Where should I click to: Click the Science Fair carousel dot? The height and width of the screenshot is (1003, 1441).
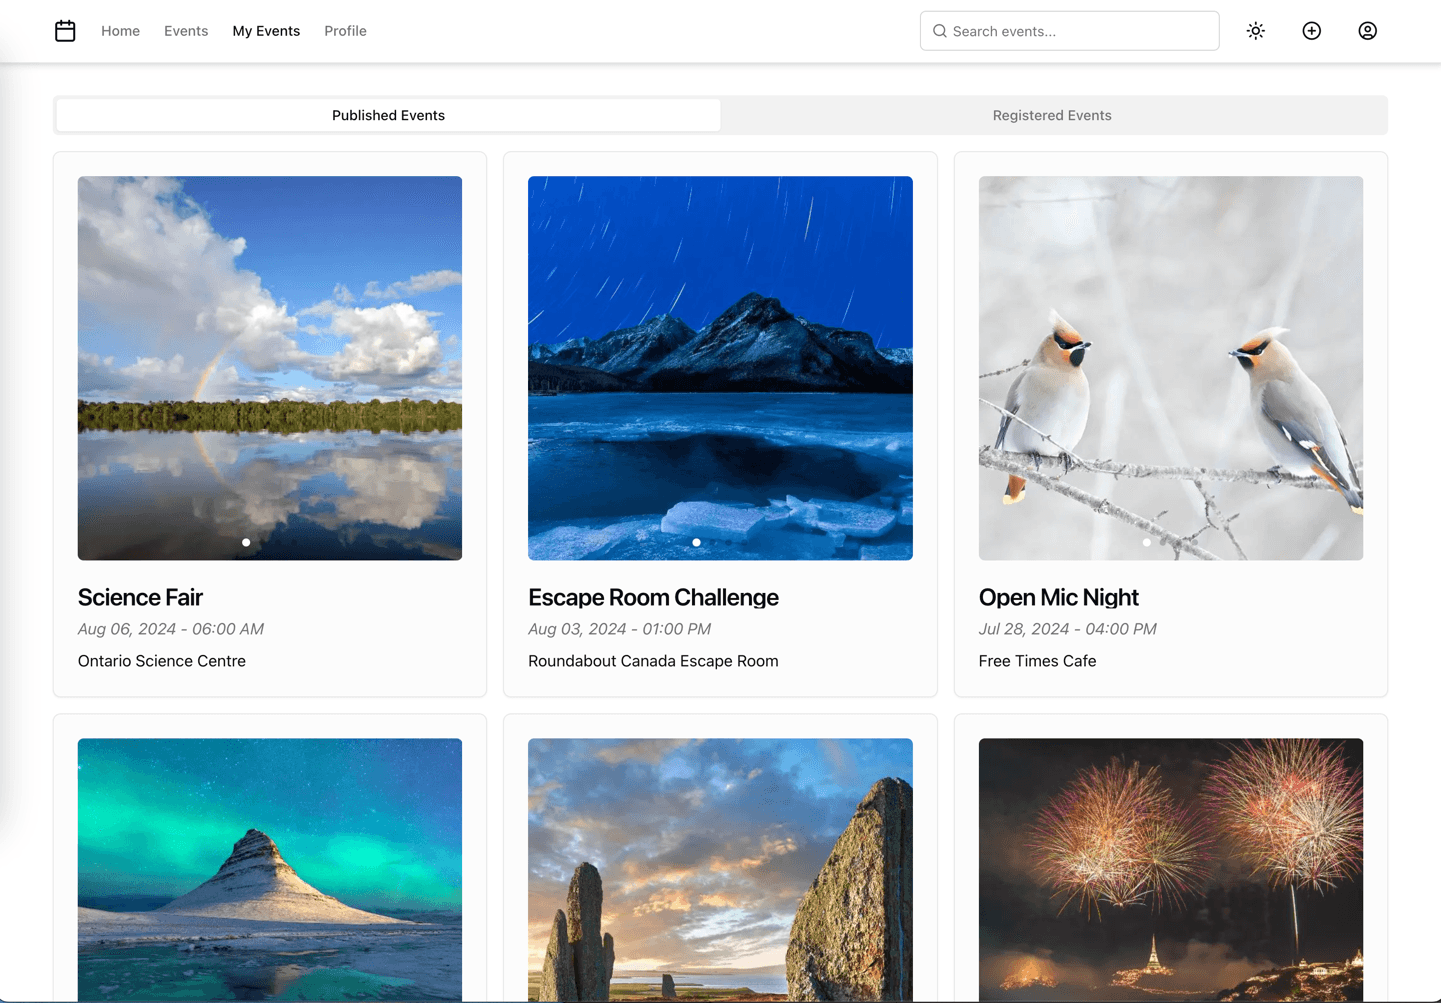click(x=246, y=542)
